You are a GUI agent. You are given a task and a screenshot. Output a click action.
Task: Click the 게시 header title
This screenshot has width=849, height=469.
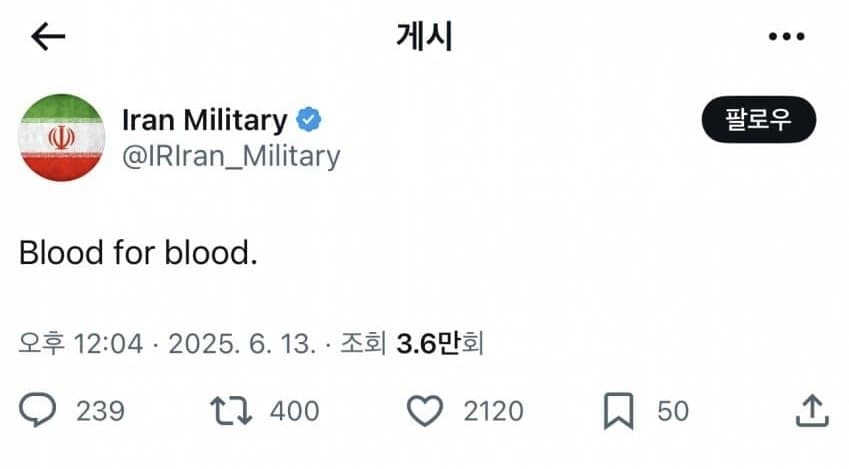coord(424,37)
